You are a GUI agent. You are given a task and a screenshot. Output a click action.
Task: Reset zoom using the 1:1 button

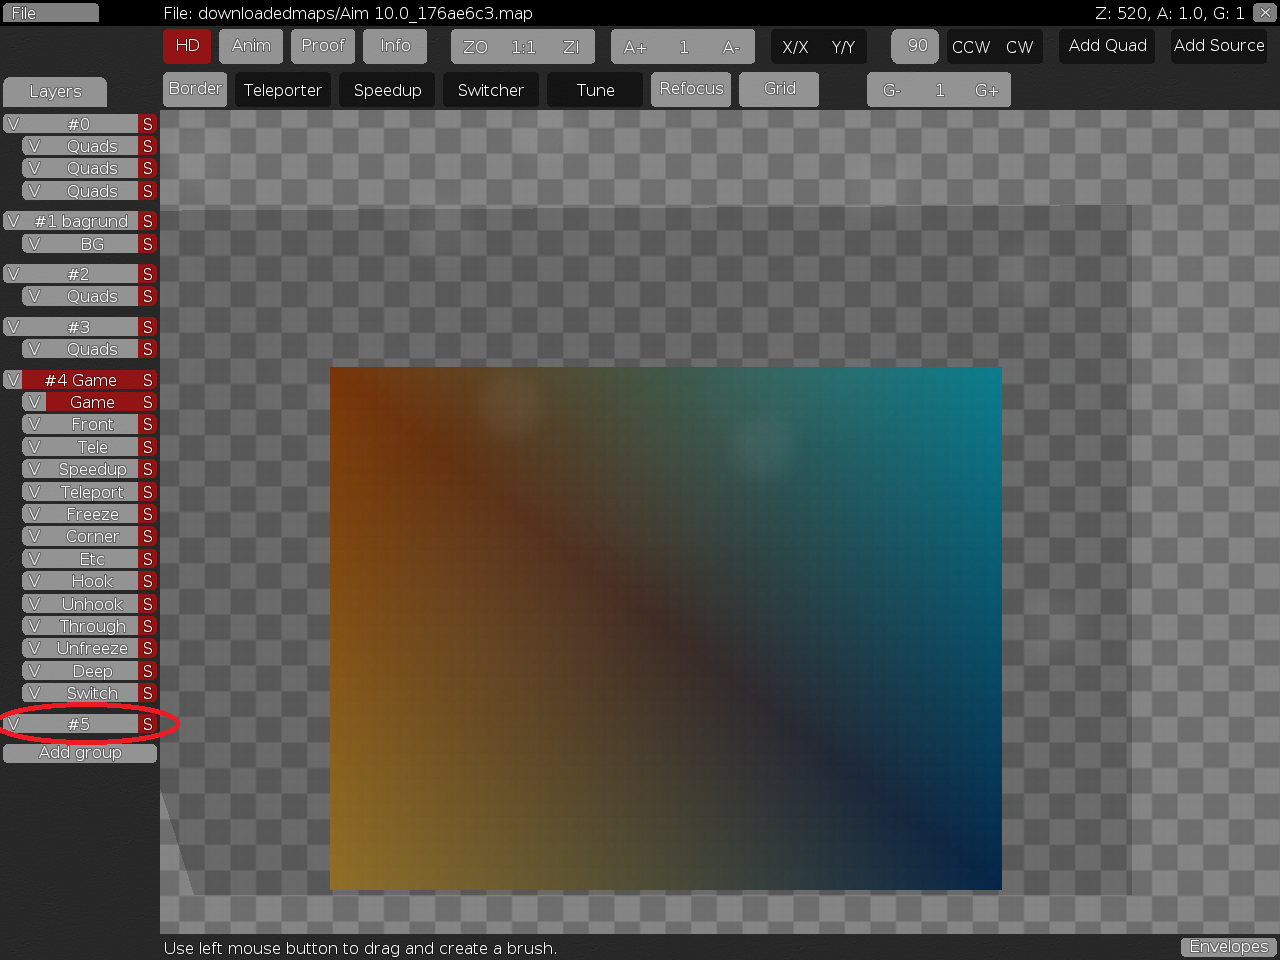523,47
